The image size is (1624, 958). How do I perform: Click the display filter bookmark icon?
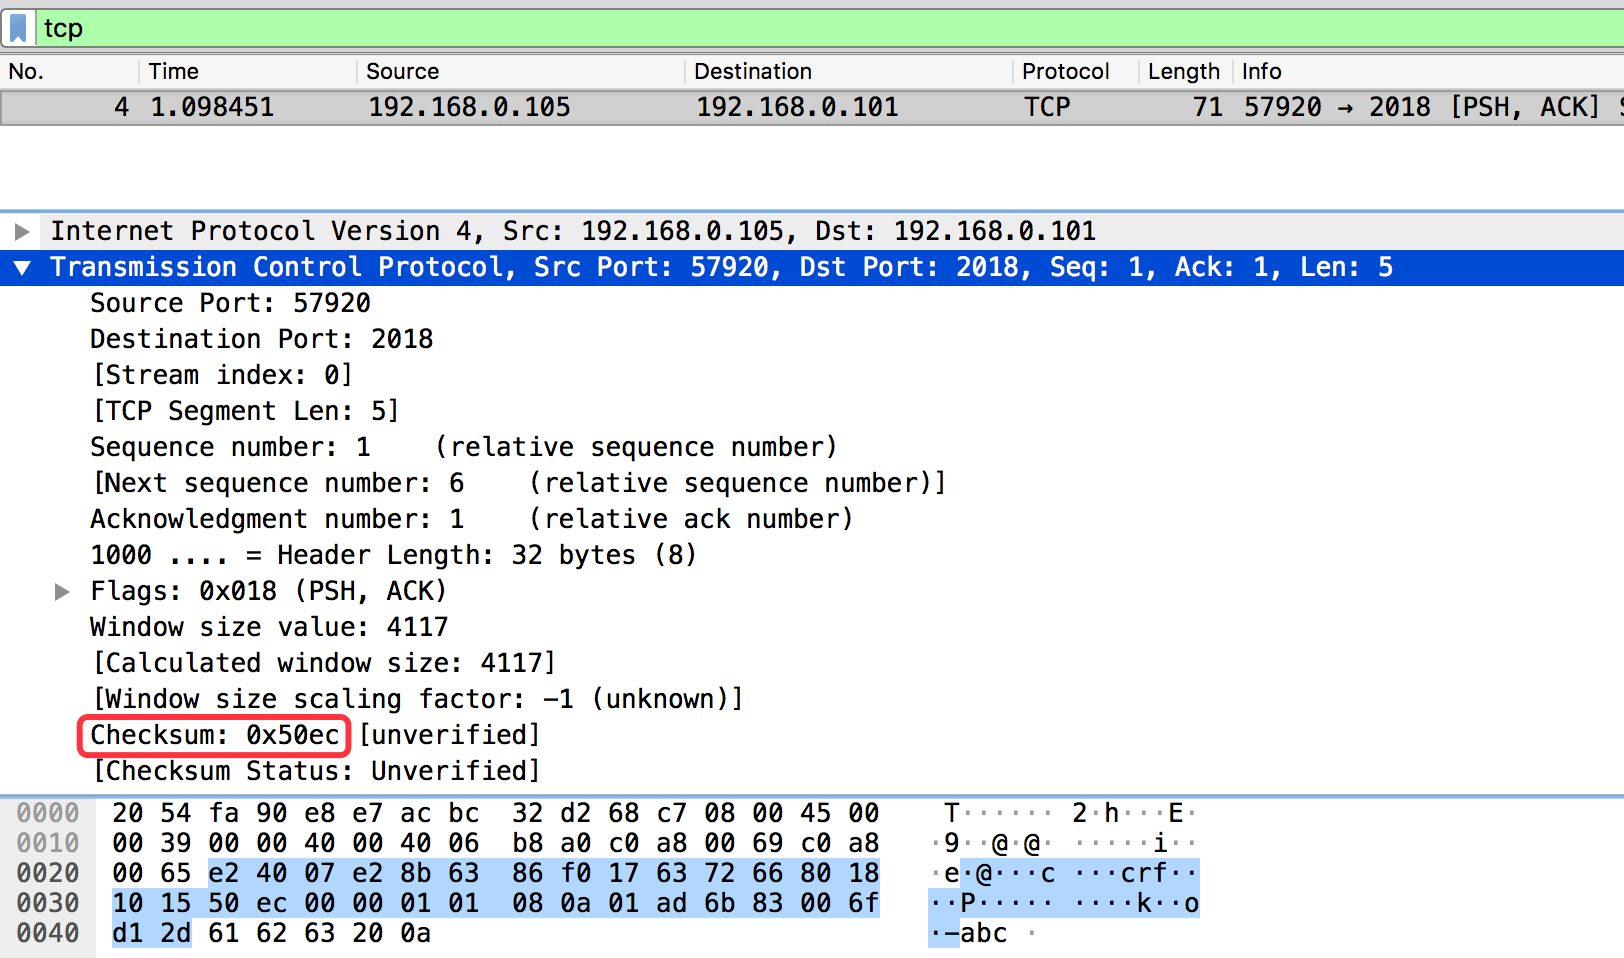(x=18, y=28)
